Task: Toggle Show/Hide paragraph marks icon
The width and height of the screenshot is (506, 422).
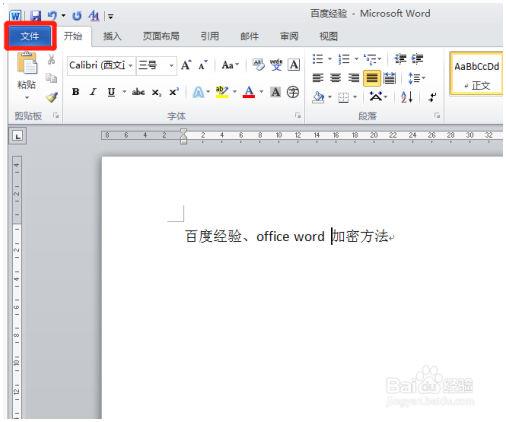Action: (432, 97)
